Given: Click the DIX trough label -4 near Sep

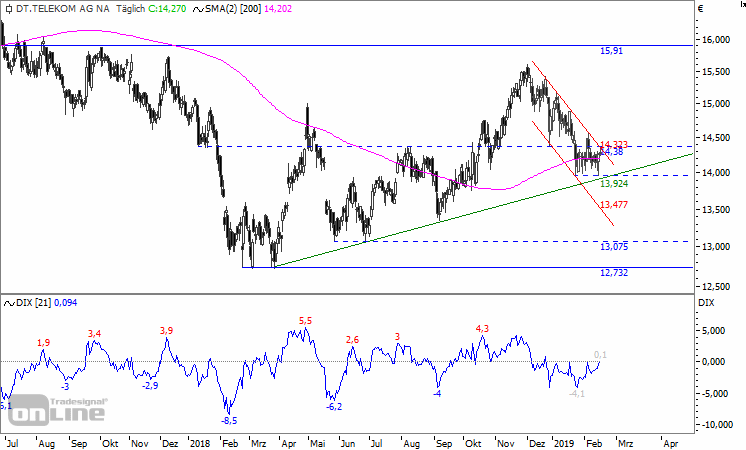Looking at the screenshot, I should pyautogui.click(x=437, y=394).
